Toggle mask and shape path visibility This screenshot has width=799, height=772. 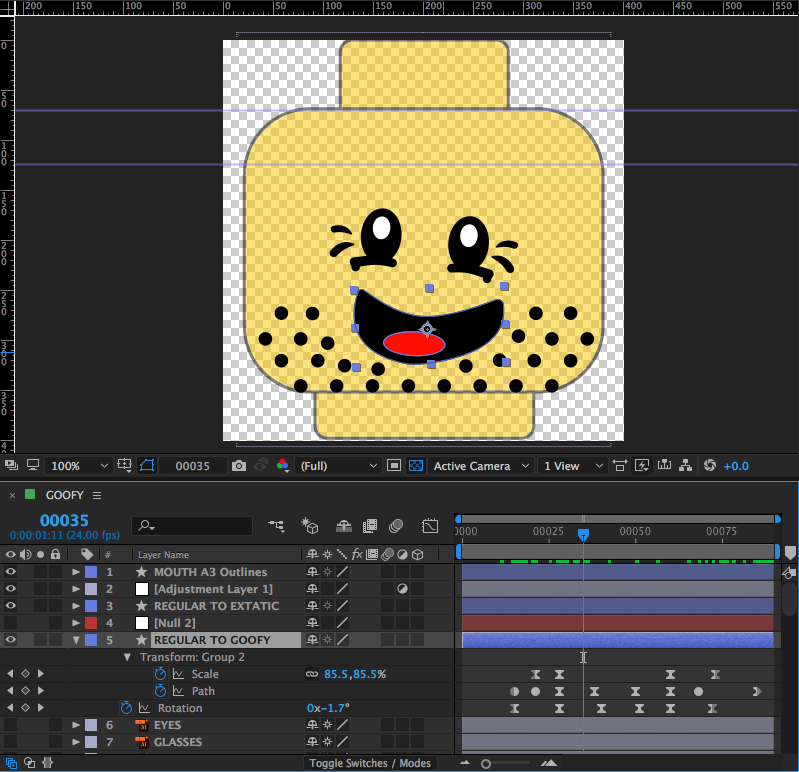tap(147, 466)
